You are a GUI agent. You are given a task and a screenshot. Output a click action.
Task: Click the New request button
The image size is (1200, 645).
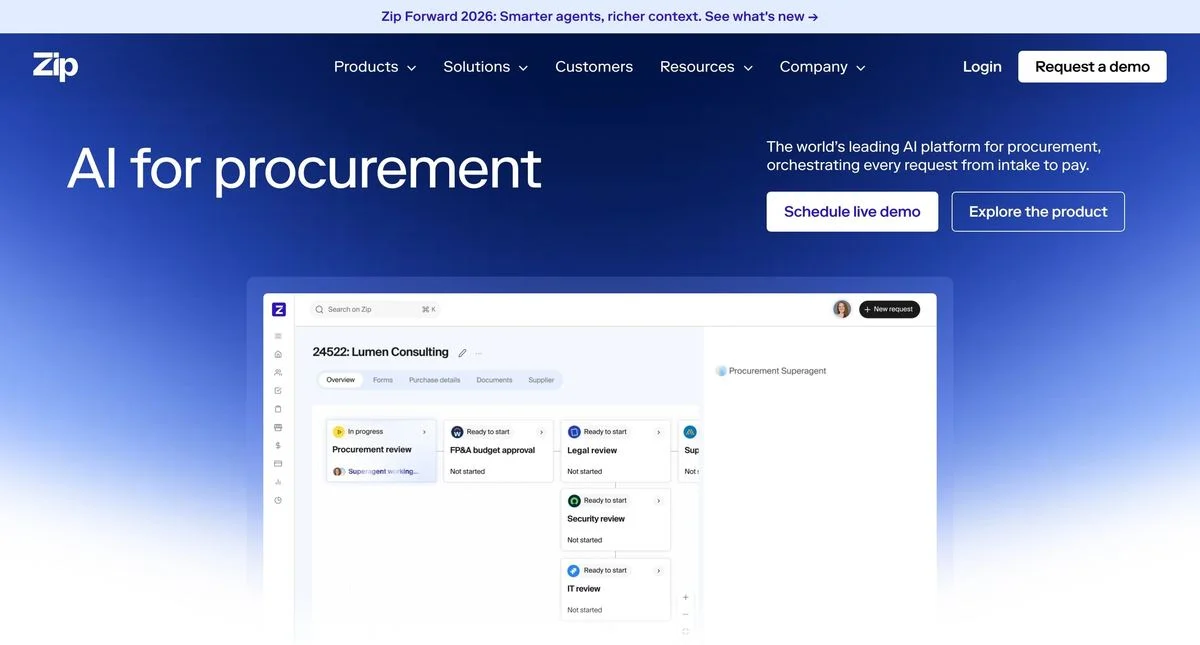click(x=889, y=309)
